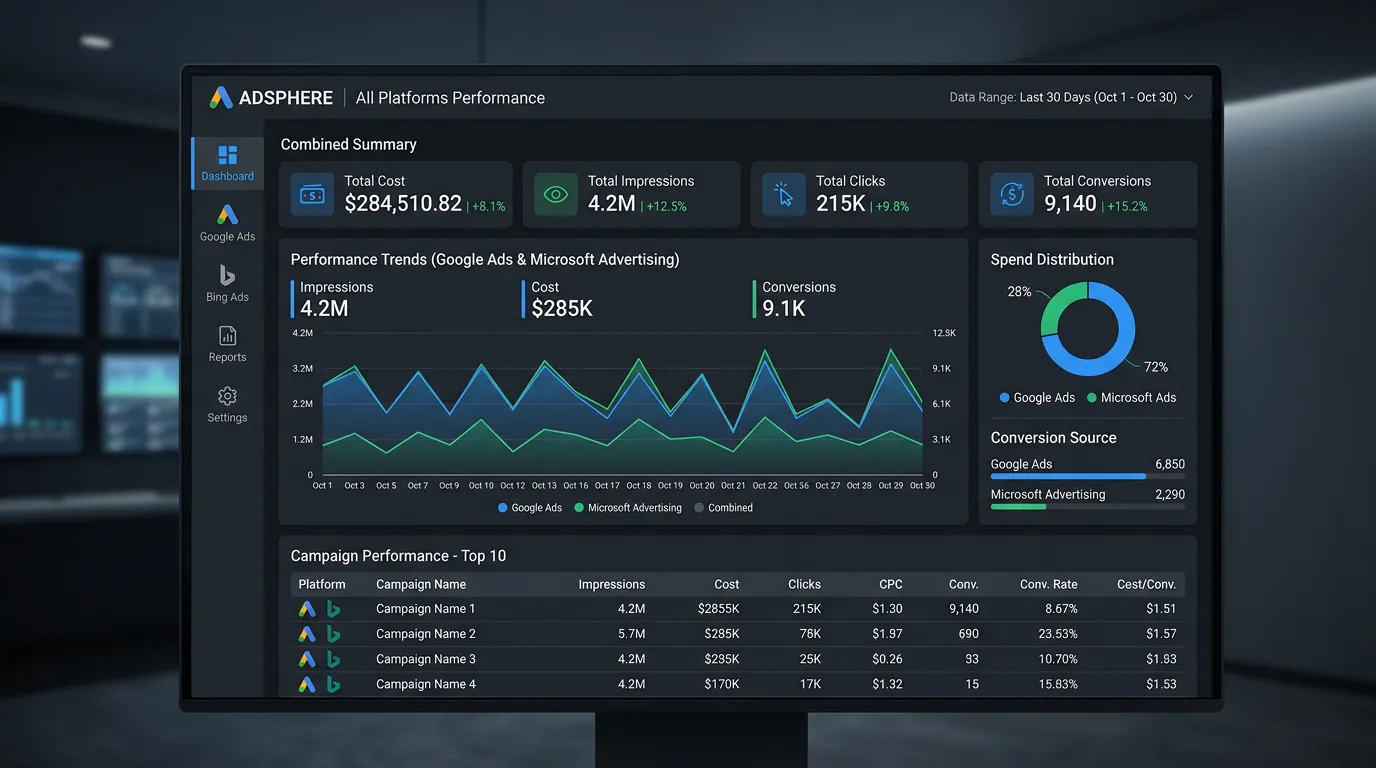Viewport: 1376px width, 768px height.
Task: Click the Google Ads conversion source bar
Action: click(x=1088, y=477)
